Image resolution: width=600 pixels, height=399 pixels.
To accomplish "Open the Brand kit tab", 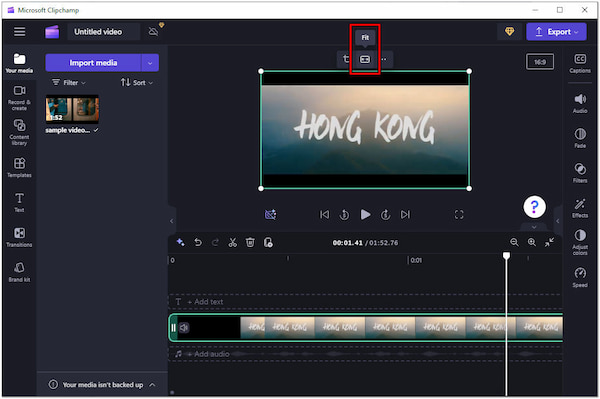I will pyautogui.click(x=19, y=272).
